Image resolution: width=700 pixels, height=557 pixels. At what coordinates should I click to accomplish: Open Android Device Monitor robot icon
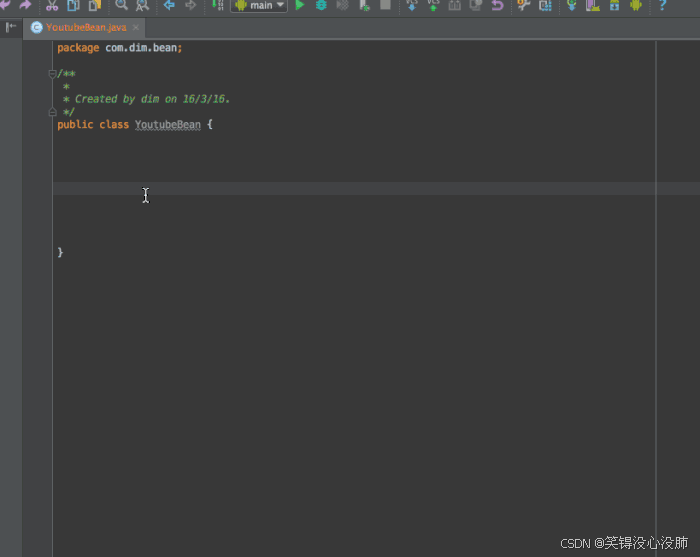tap(636, 5)
